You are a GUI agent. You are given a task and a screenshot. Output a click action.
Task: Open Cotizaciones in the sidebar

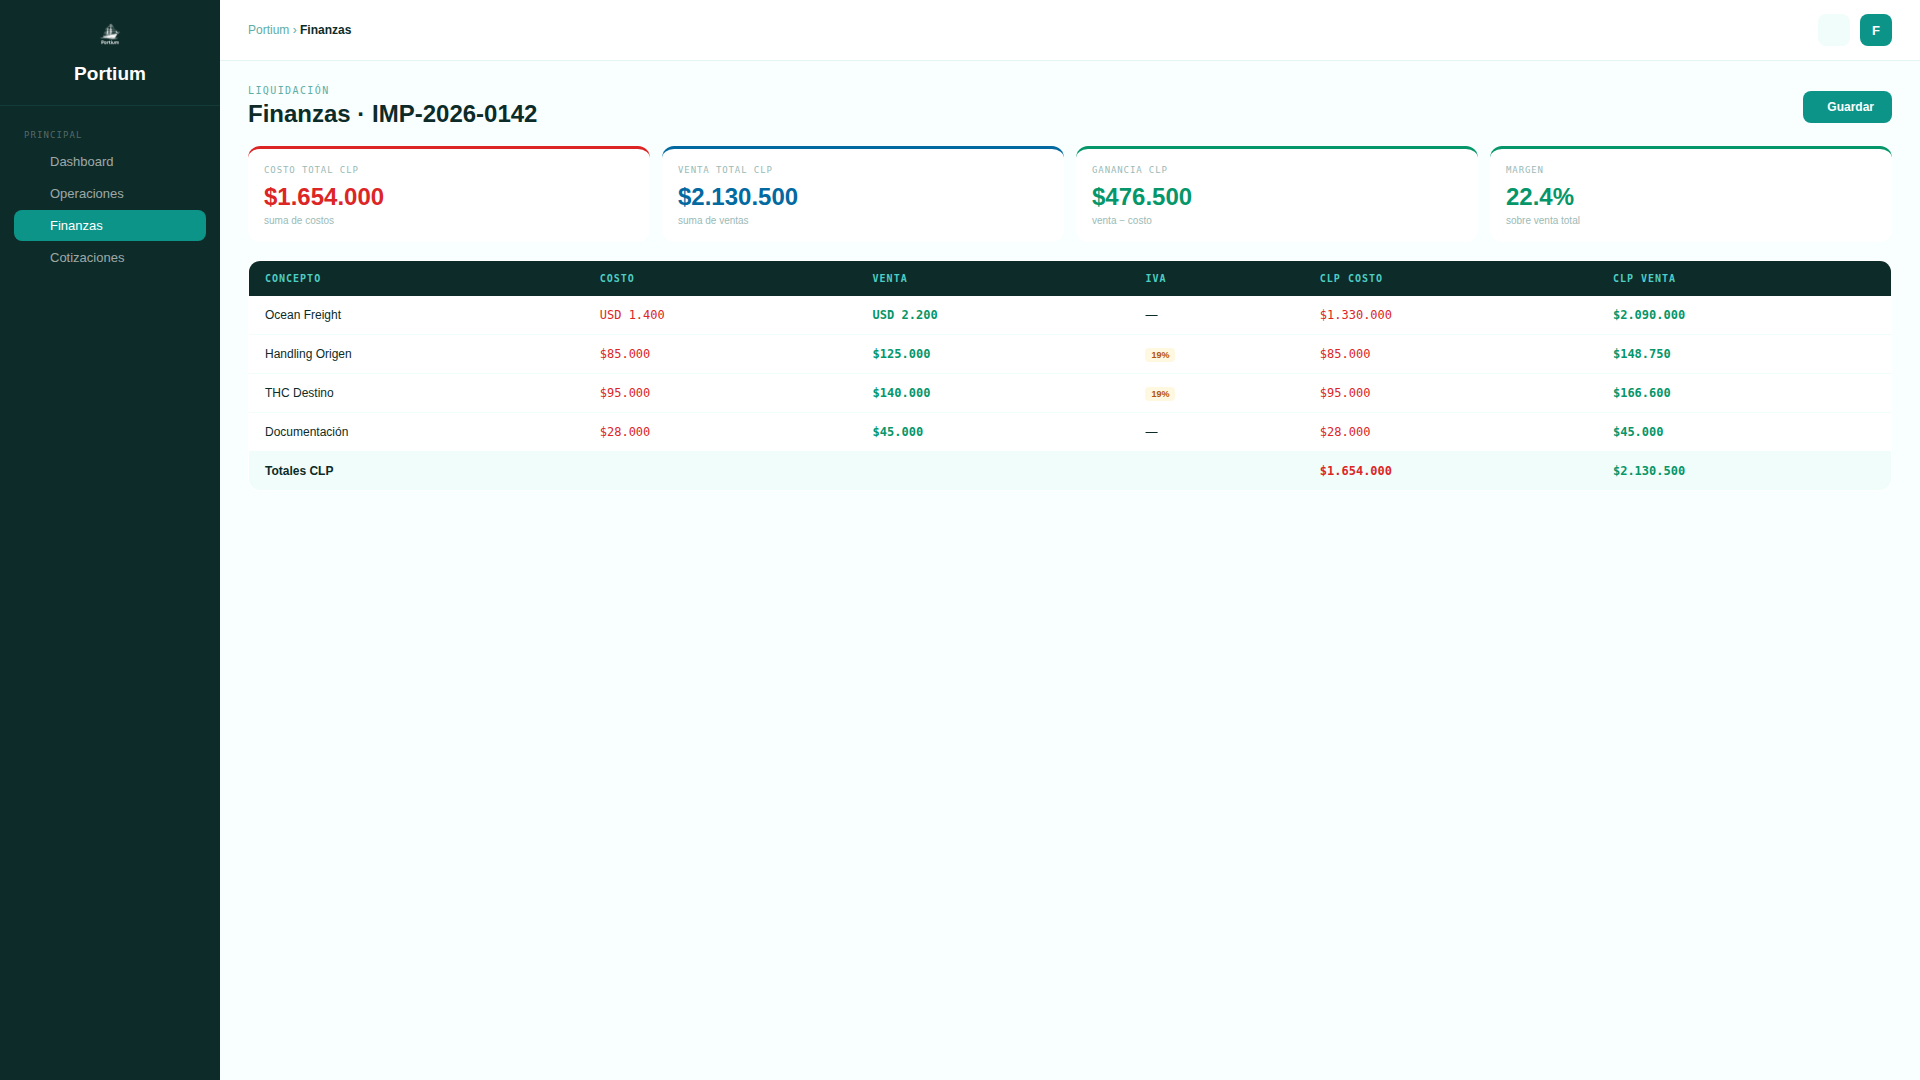pos(110,258)
